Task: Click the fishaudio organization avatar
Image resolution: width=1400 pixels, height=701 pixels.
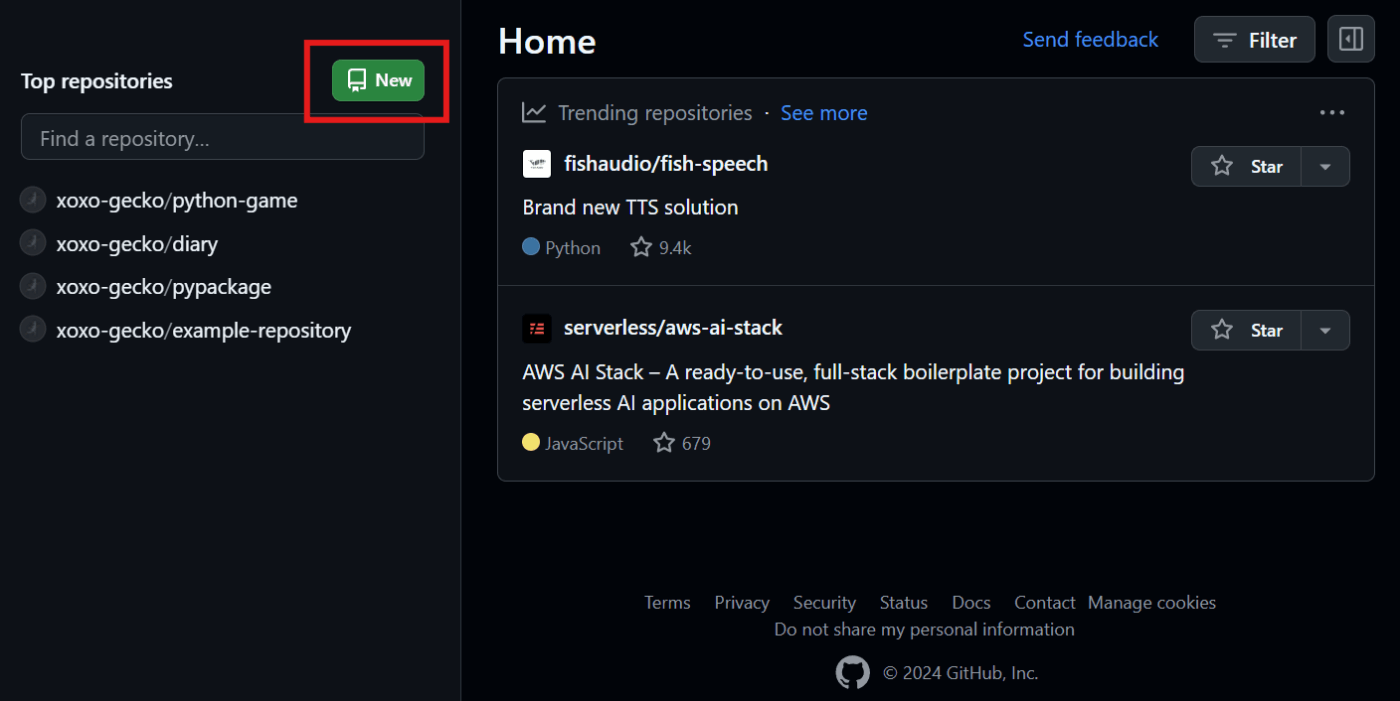Action: (537, 164)
